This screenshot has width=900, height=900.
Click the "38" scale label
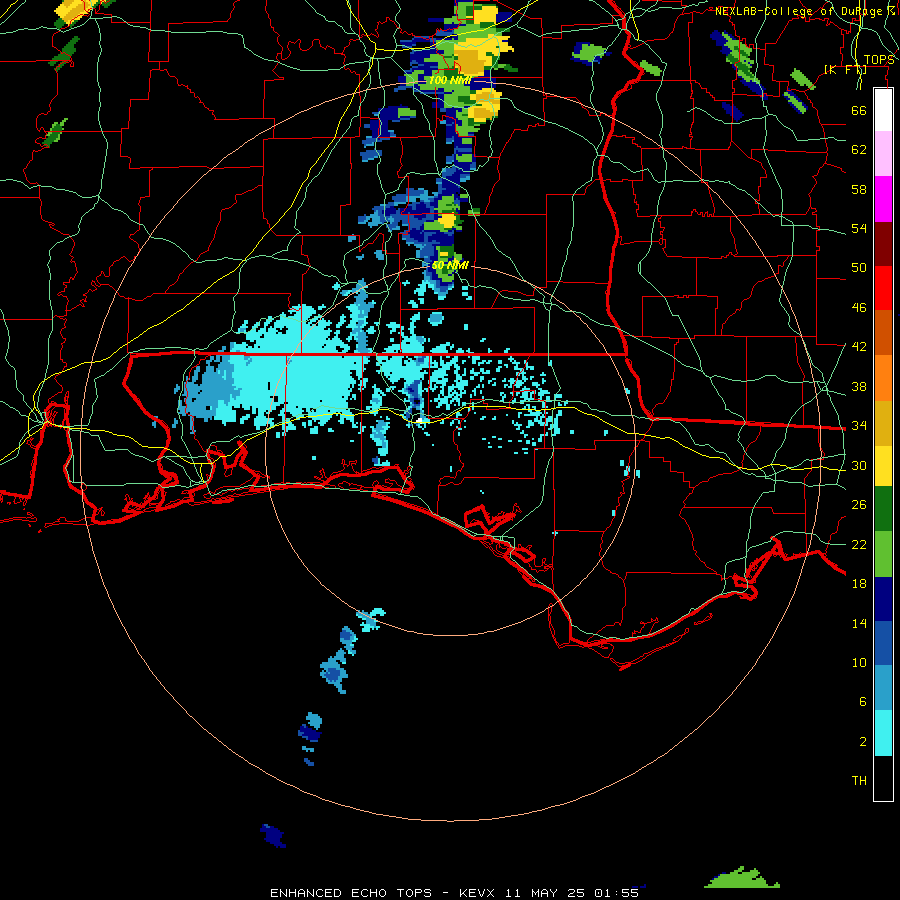coord(859,386)
